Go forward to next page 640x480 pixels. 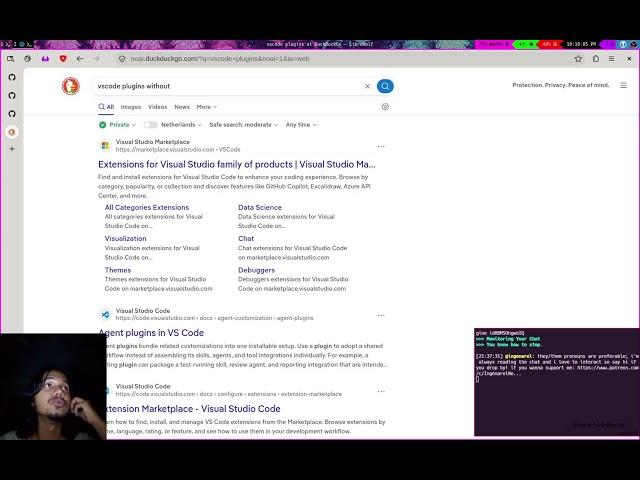[96, 59]
